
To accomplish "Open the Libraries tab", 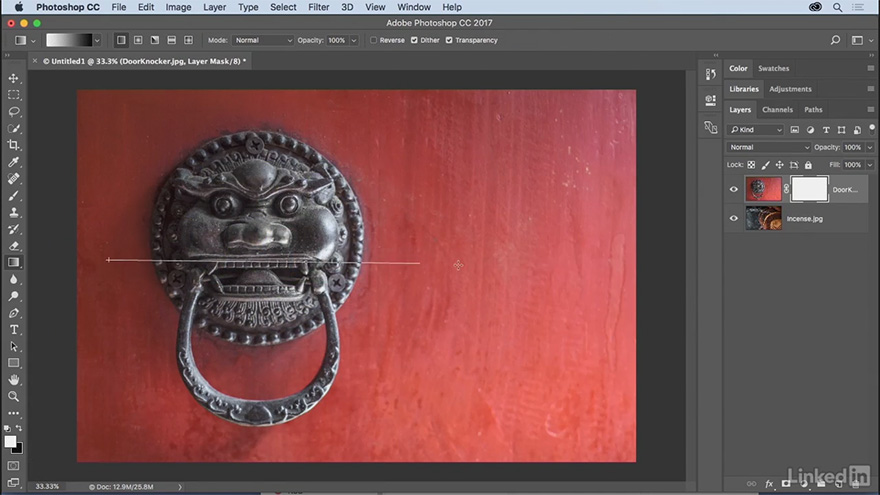I will [744, 89].
